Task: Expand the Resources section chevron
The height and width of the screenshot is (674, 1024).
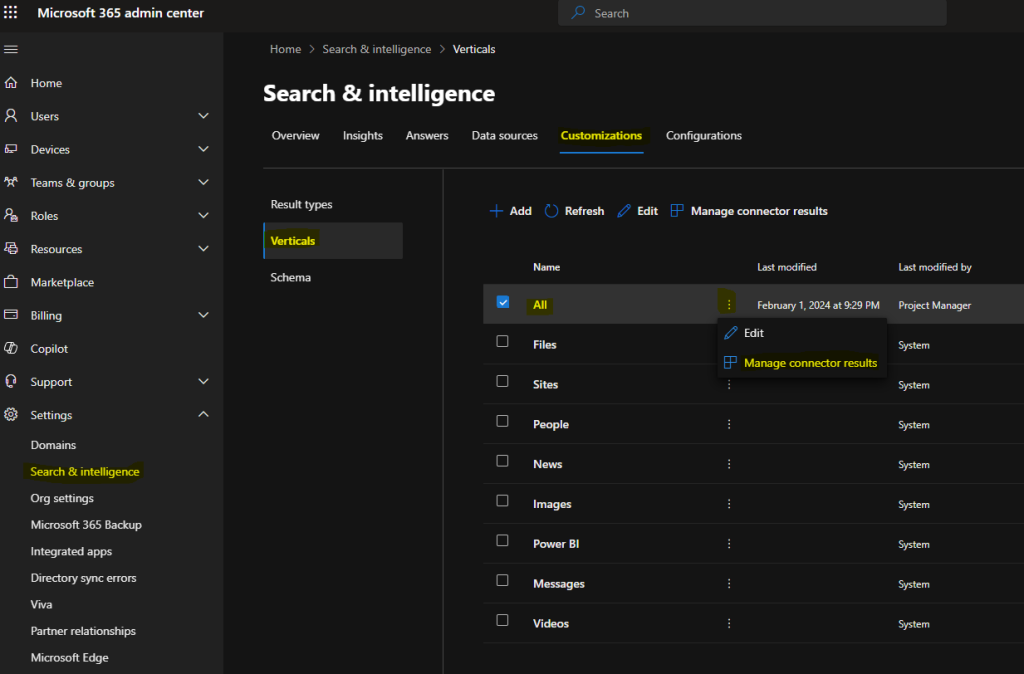Action: tap(204, 248)
